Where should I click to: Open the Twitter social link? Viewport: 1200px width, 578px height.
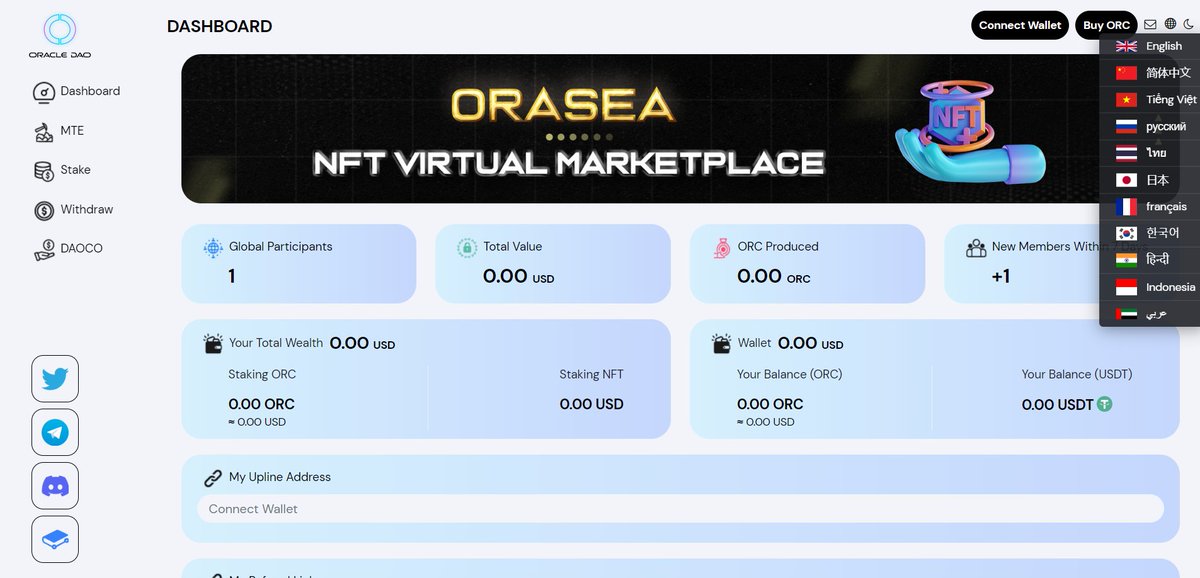pyautogui.click(x=55, y=379)
